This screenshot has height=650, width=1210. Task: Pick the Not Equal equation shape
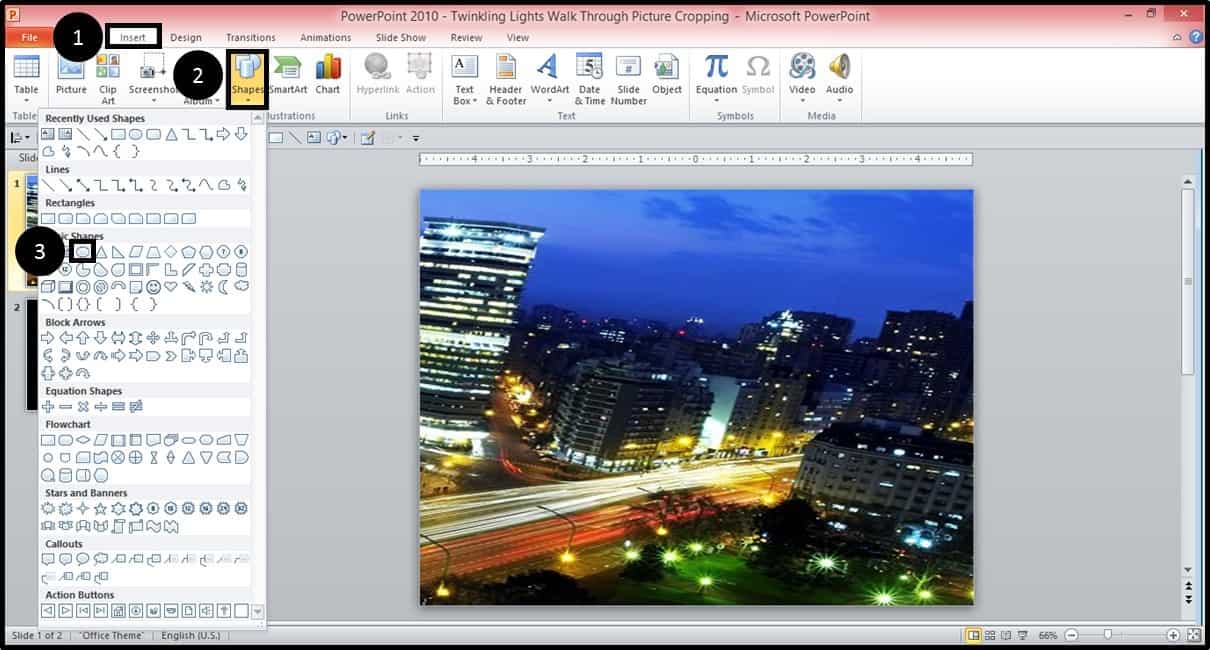(x=136, y=406)
